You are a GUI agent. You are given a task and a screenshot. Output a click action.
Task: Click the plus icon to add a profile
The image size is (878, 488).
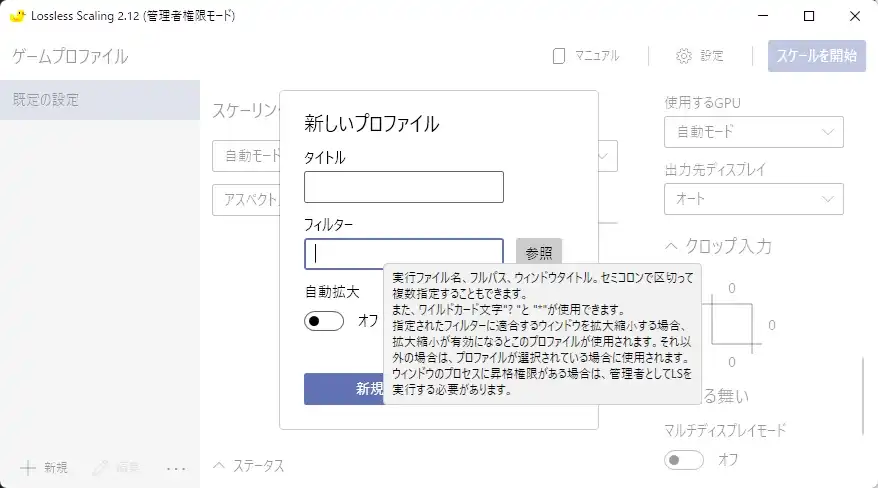[x=28, y=467]
